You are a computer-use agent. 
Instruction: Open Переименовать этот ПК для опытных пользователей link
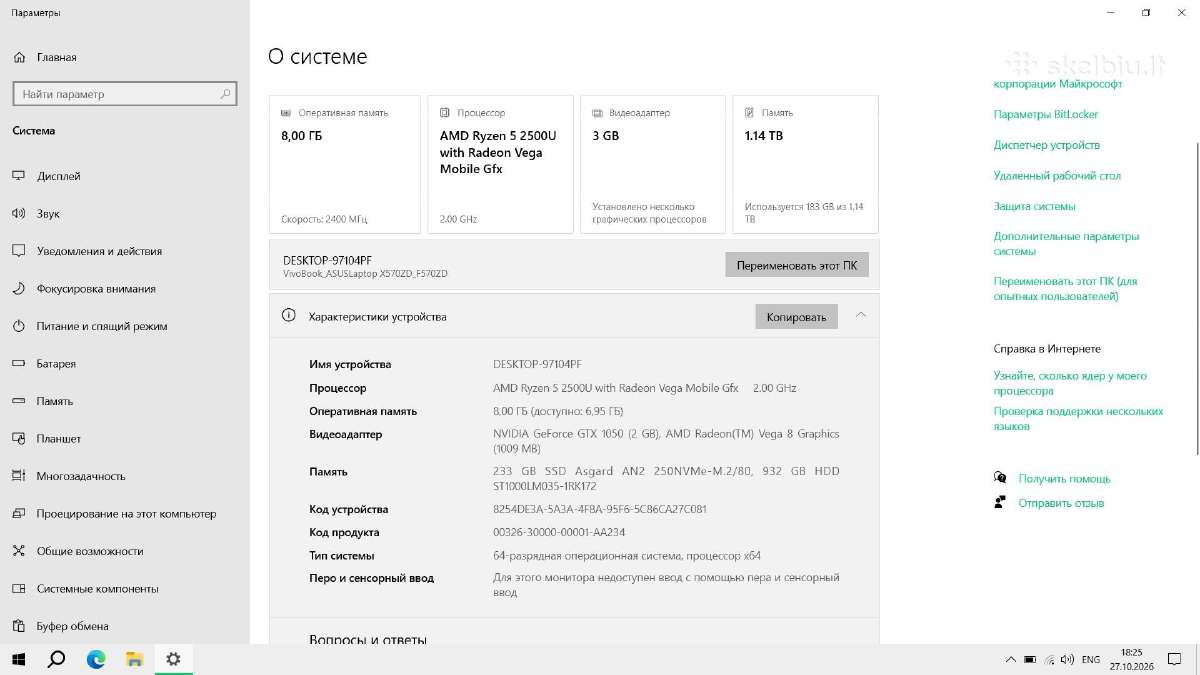coord(1065,289)
